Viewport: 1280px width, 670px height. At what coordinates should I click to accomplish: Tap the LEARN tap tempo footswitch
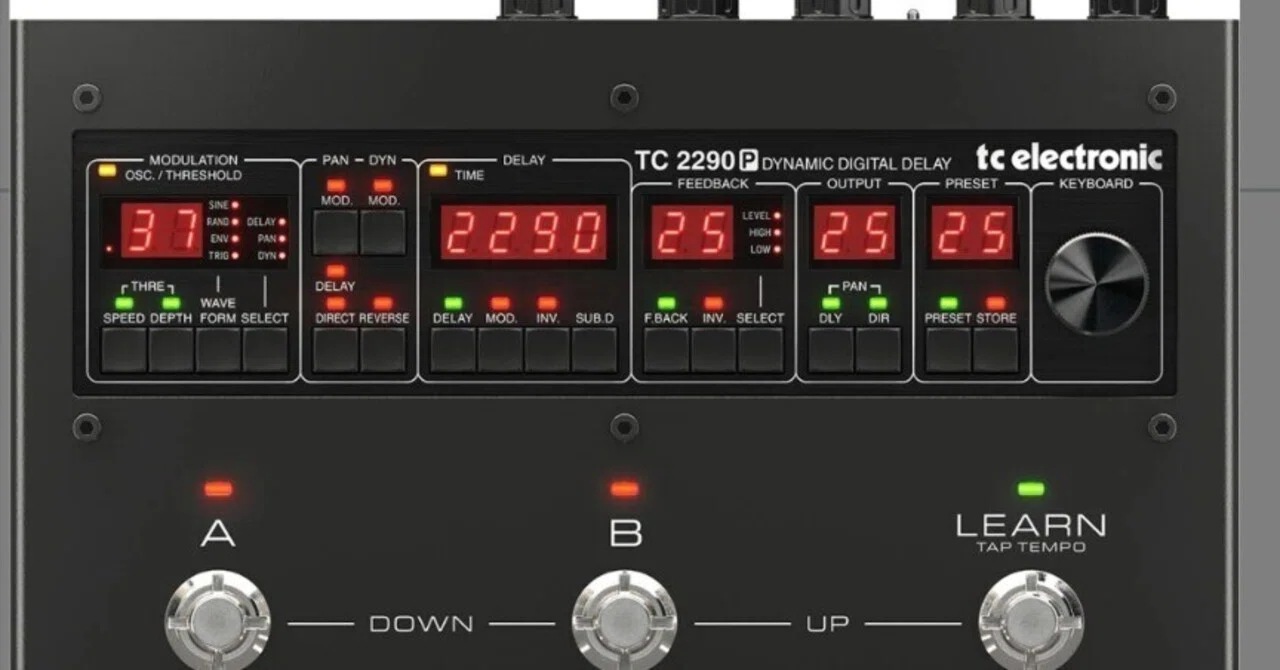click(1031, 622)
